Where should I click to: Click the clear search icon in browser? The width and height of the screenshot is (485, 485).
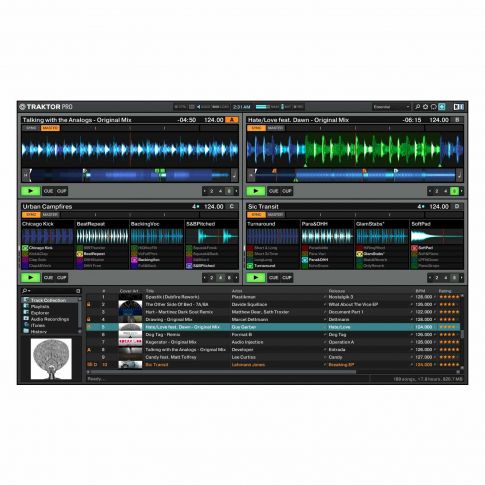coord(78,291)
